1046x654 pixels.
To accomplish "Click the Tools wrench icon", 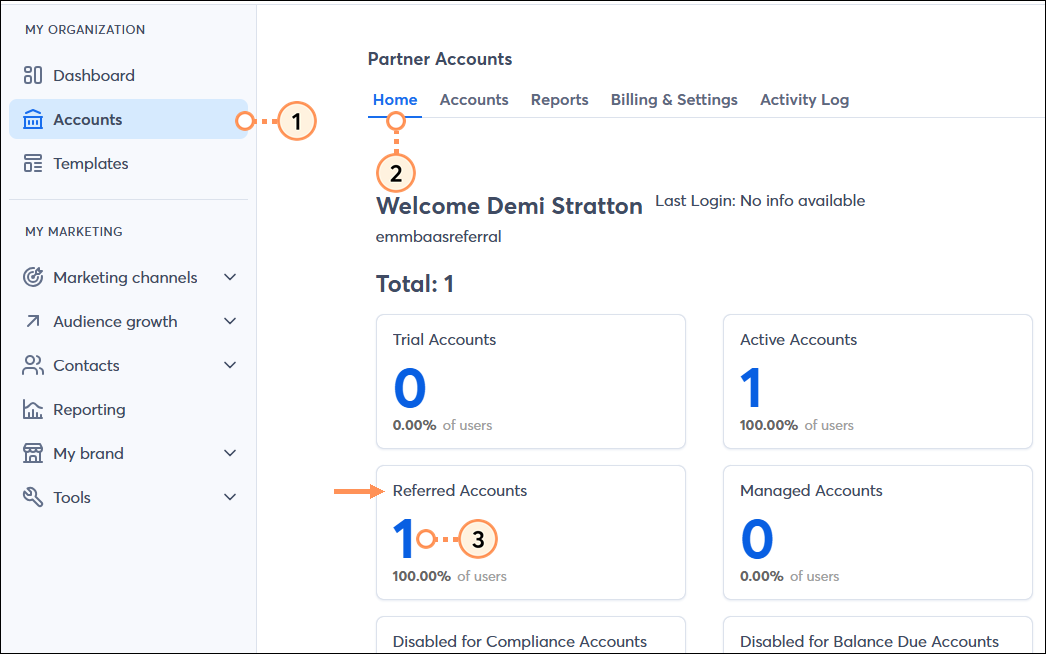I will 33,497.
